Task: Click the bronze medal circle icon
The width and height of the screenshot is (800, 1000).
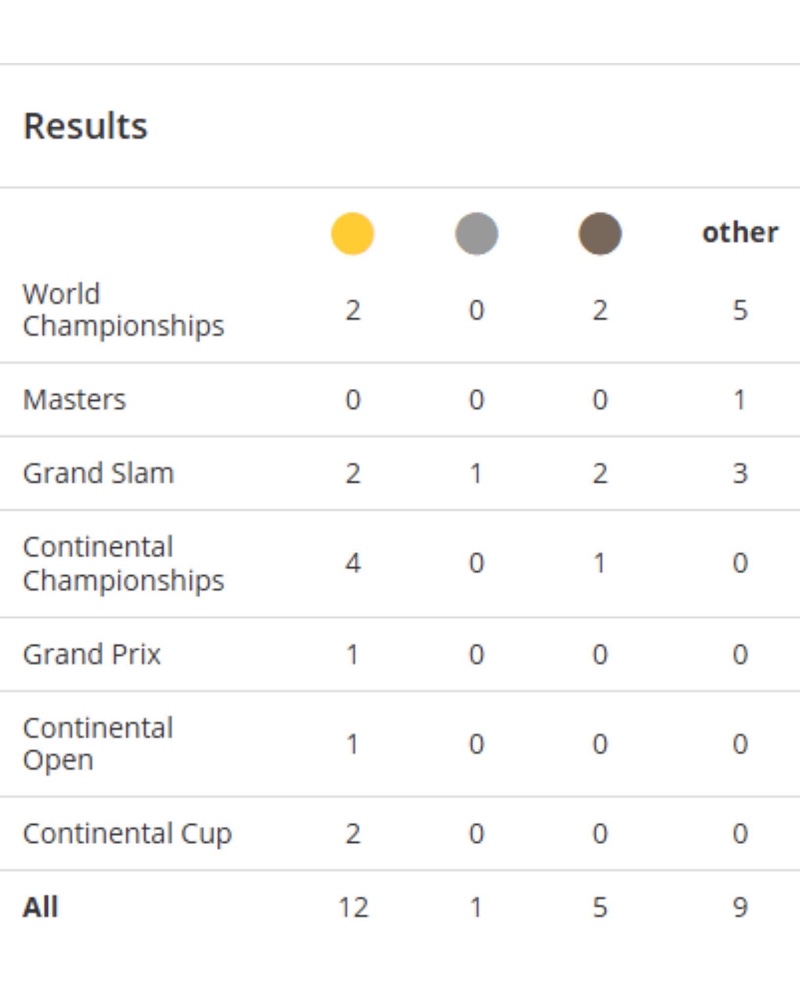Action: pyautogui.click(x=600, y=234)
